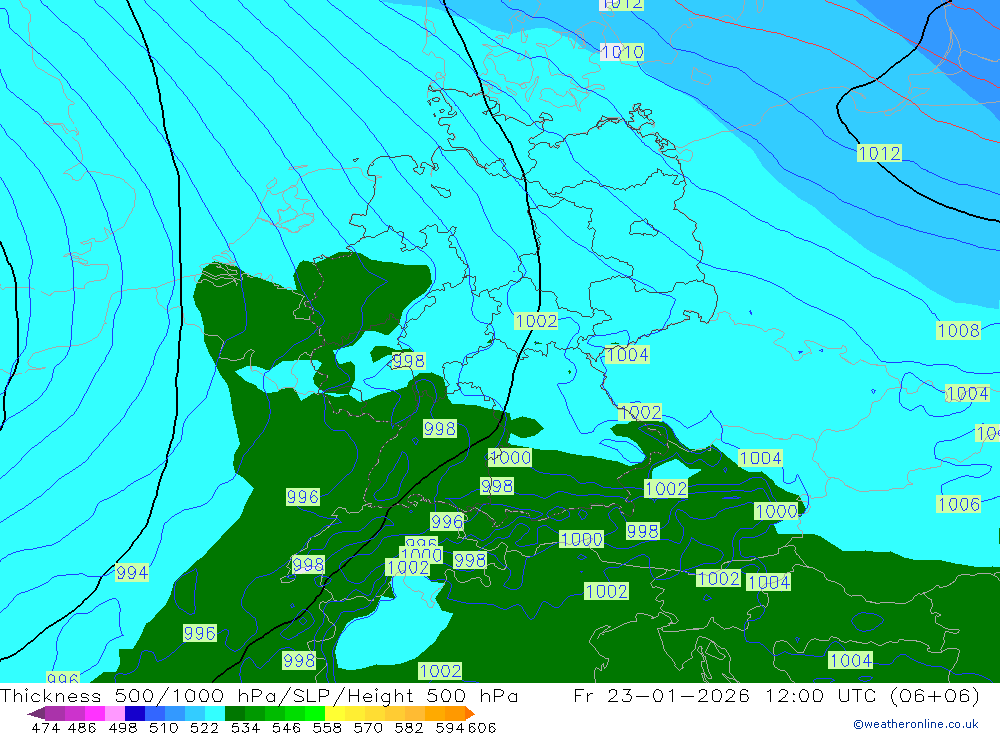The height and width of the screenshot is (733, 1000).
Task: Open the weatheronline.co.uk copyright link
Action: click(916, 724)
